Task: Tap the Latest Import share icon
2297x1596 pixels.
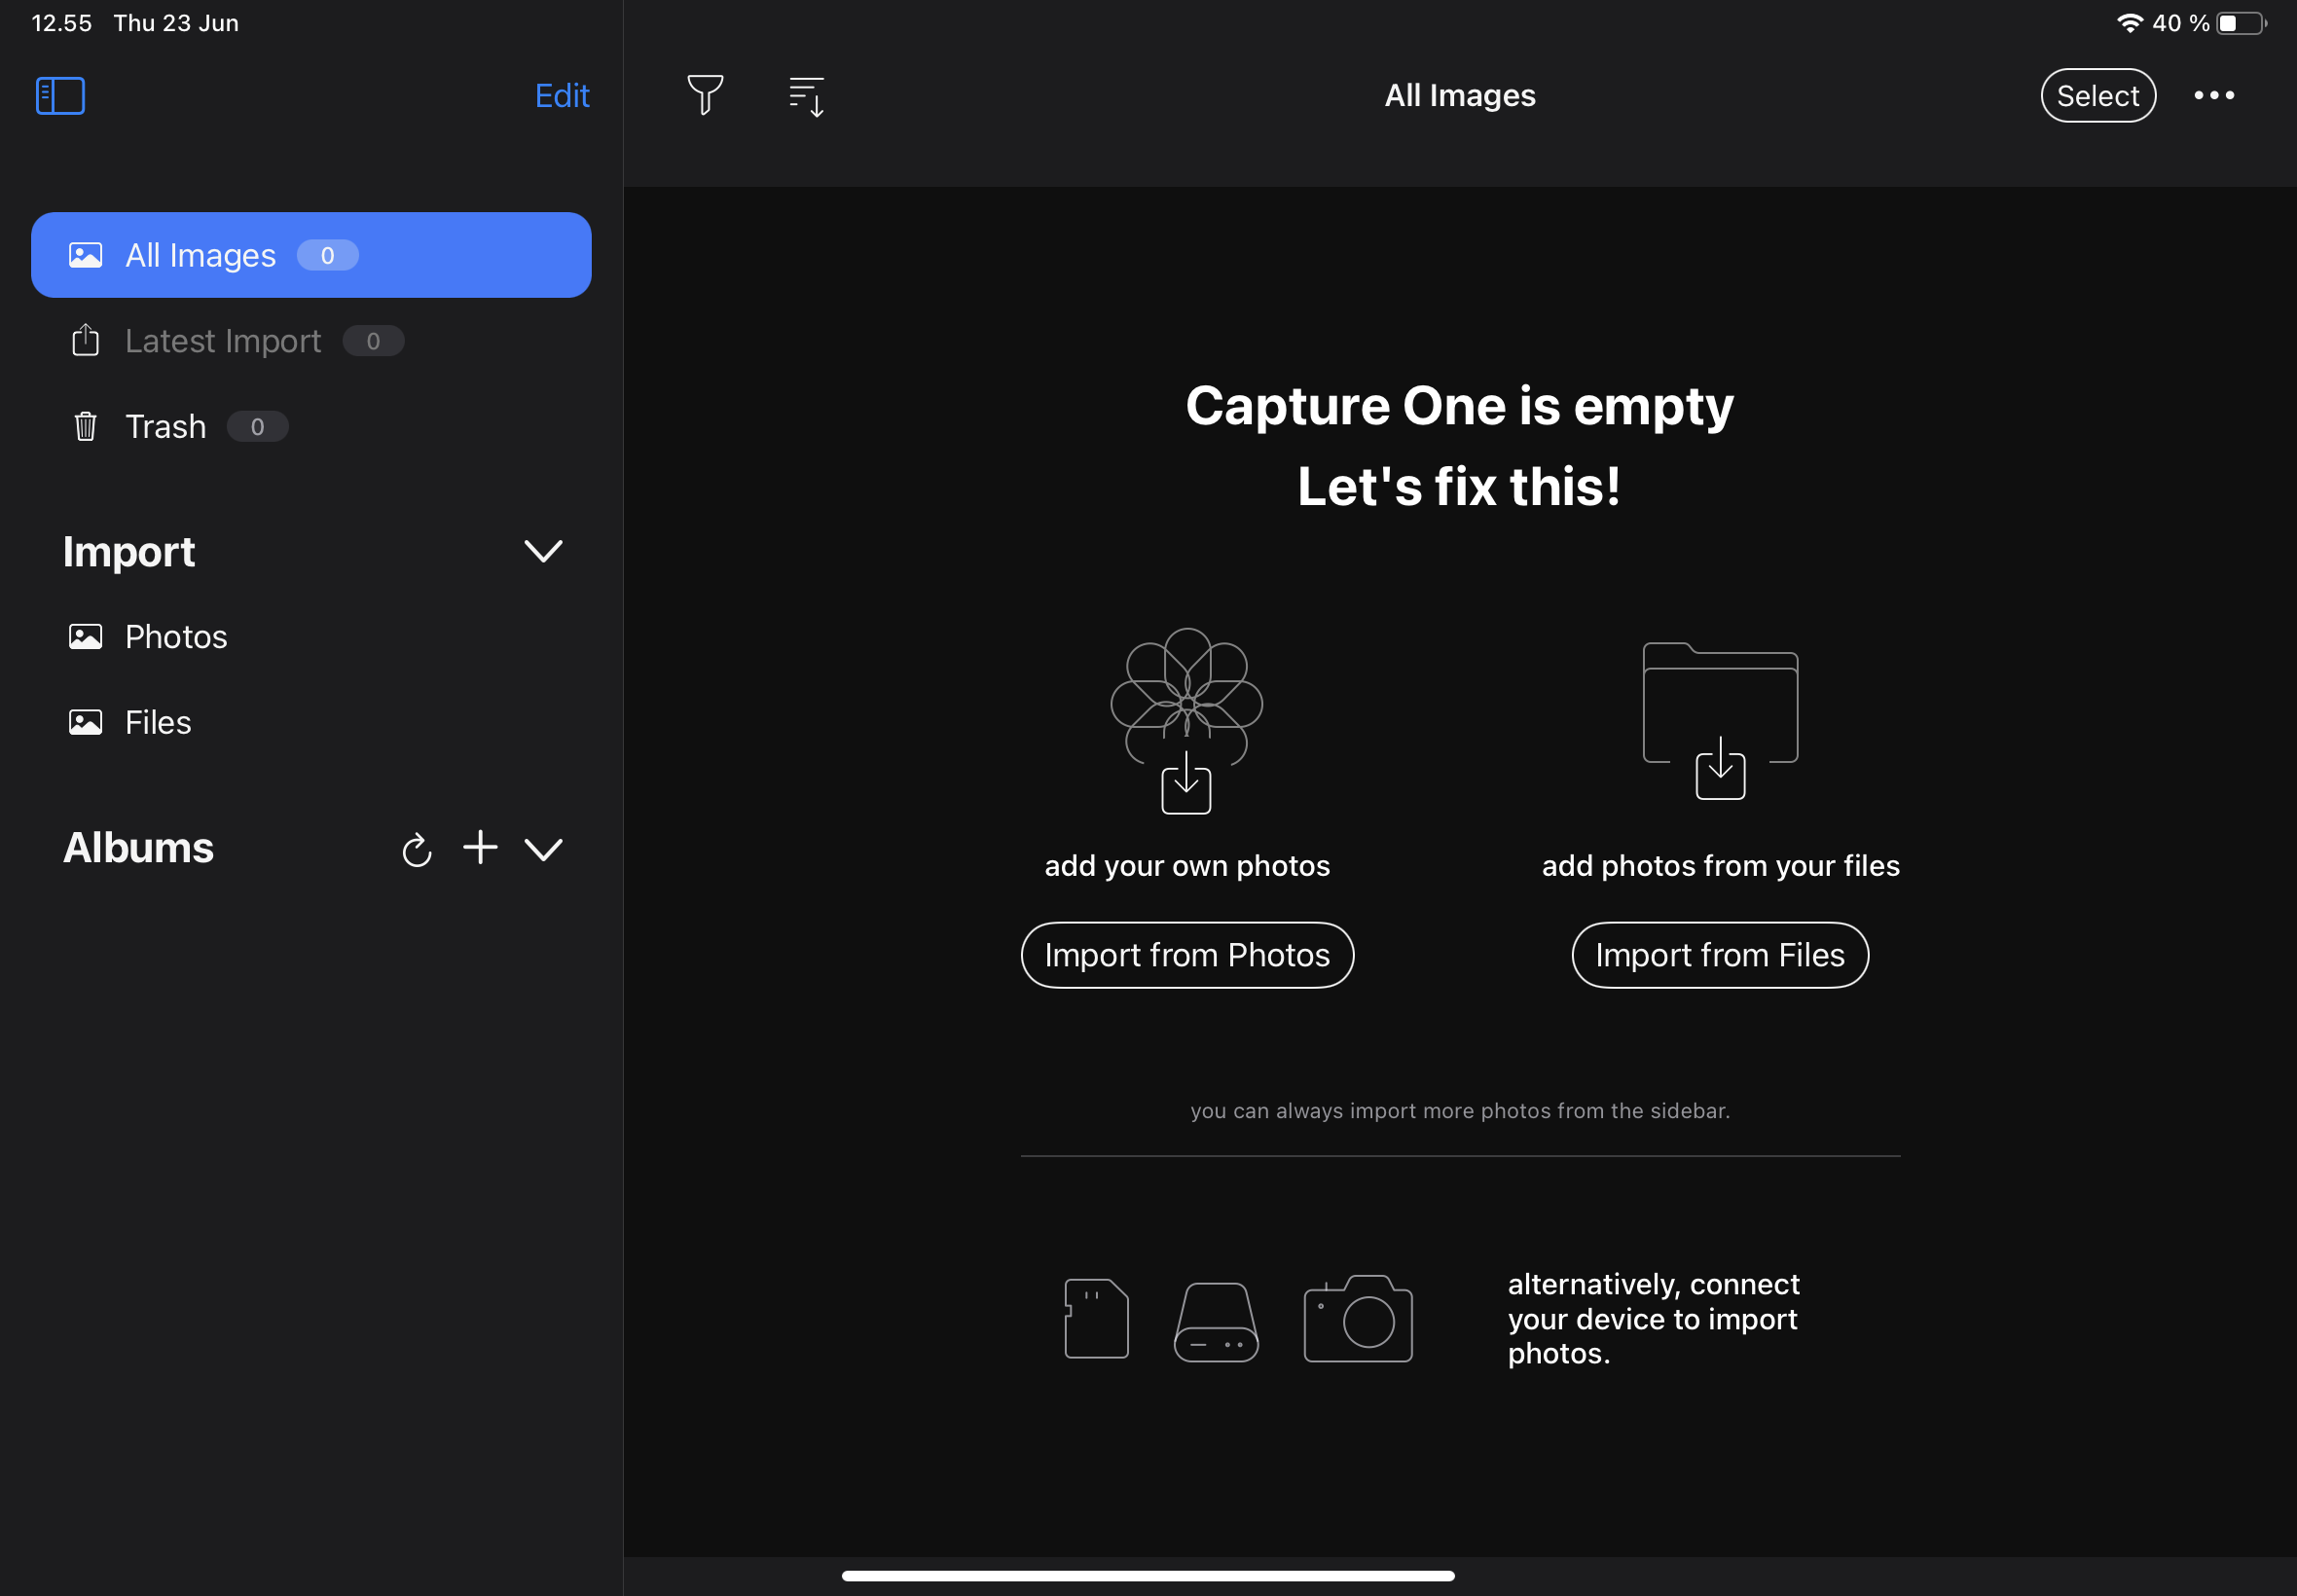Action: coord(85,340)
